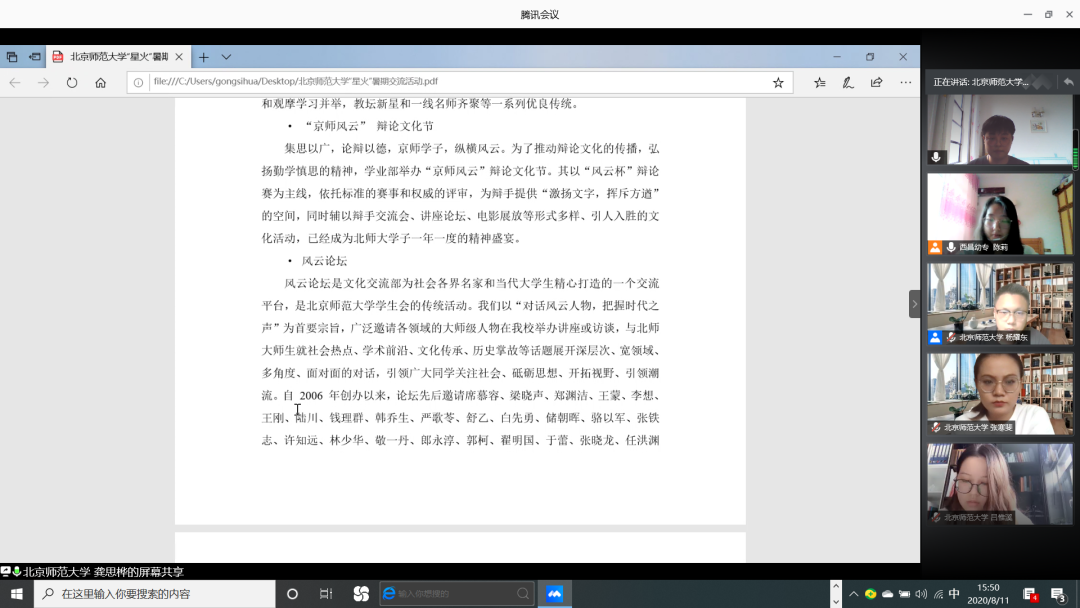Open the browser share icon

(x=876, y=83)
